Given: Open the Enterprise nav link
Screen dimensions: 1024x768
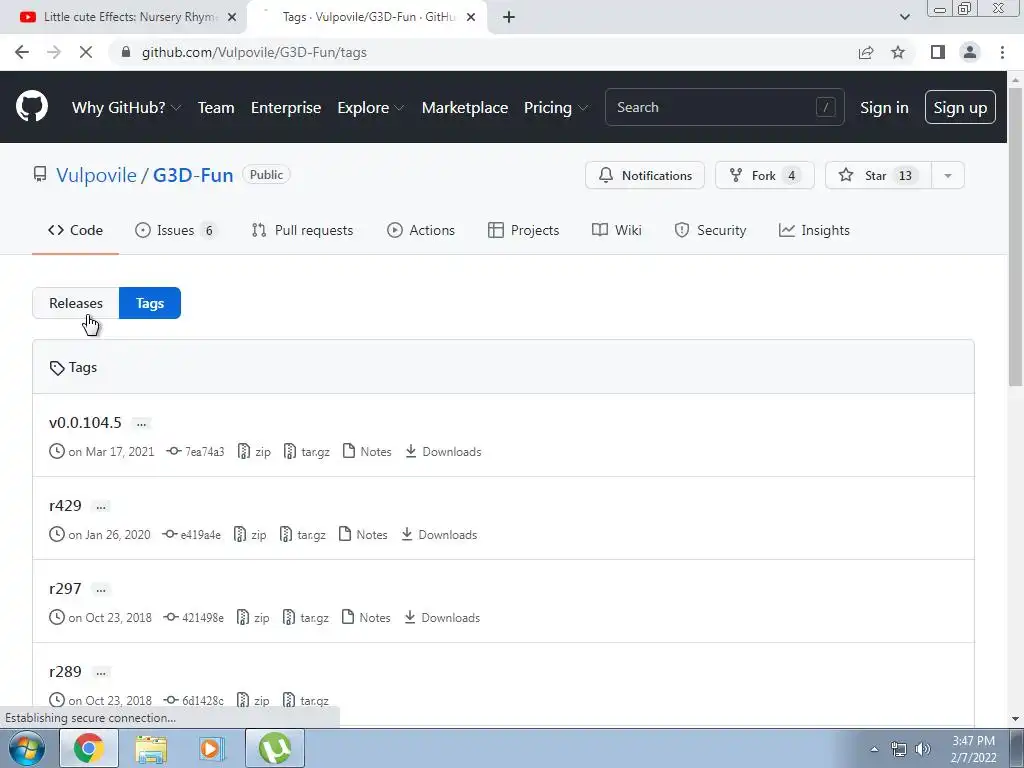Looking at the screenshot, I should tap(286, 108).
